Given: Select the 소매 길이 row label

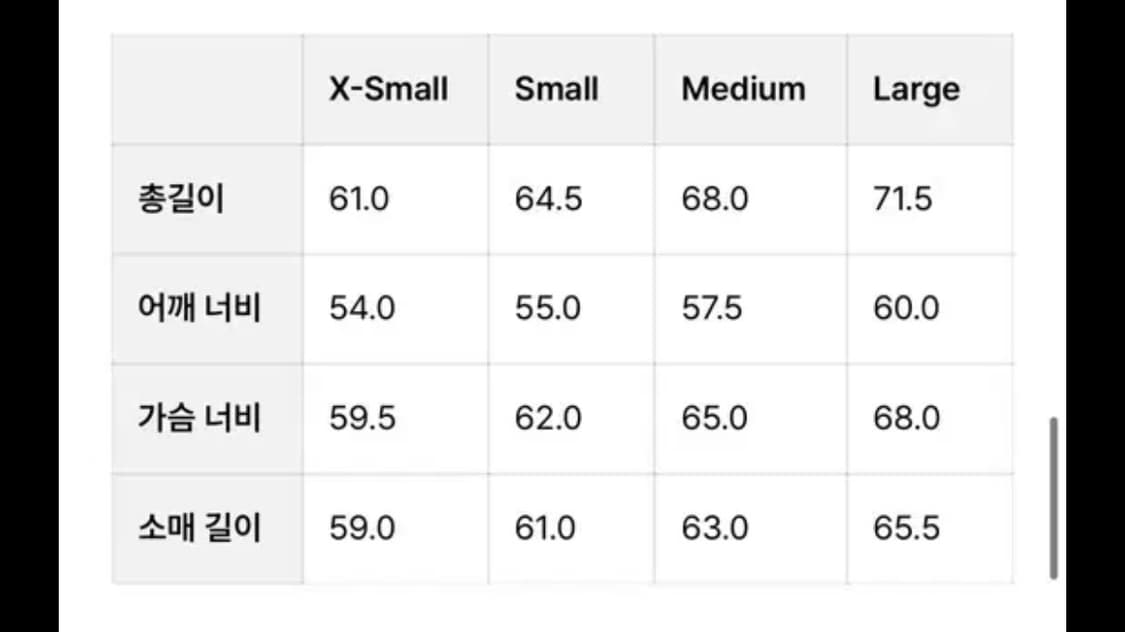Looking at the screenshot, I should pyautogui.click(x=199, y=527).
